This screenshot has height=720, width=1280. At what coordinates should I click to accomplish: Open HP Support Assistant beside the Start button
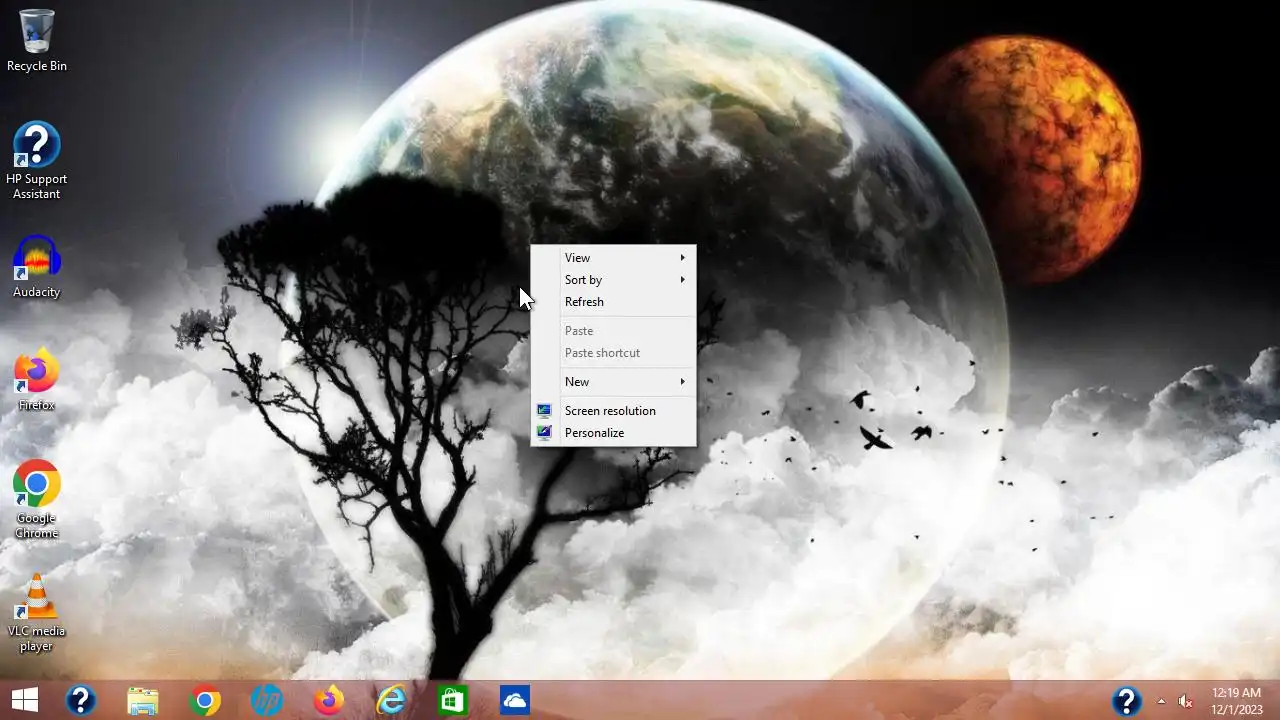(81, 701)
